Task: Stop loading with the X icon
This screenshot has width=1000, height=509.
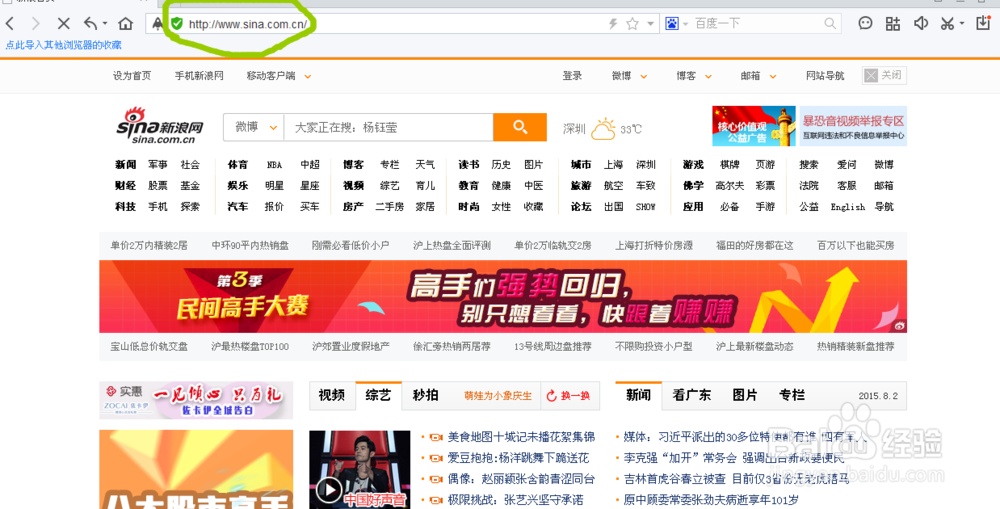Action: pyautogui.click(x=63, y=24)
